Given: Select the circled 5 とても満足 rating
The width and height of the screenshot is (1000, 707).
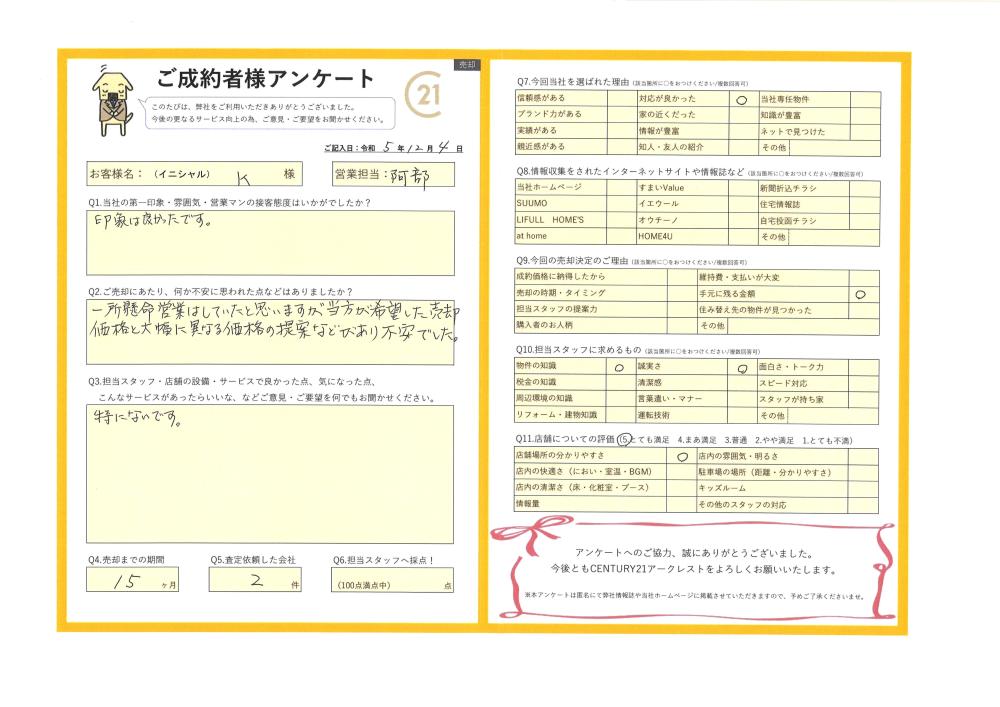Looking at the screenshot, I should [x=625, y=439].
